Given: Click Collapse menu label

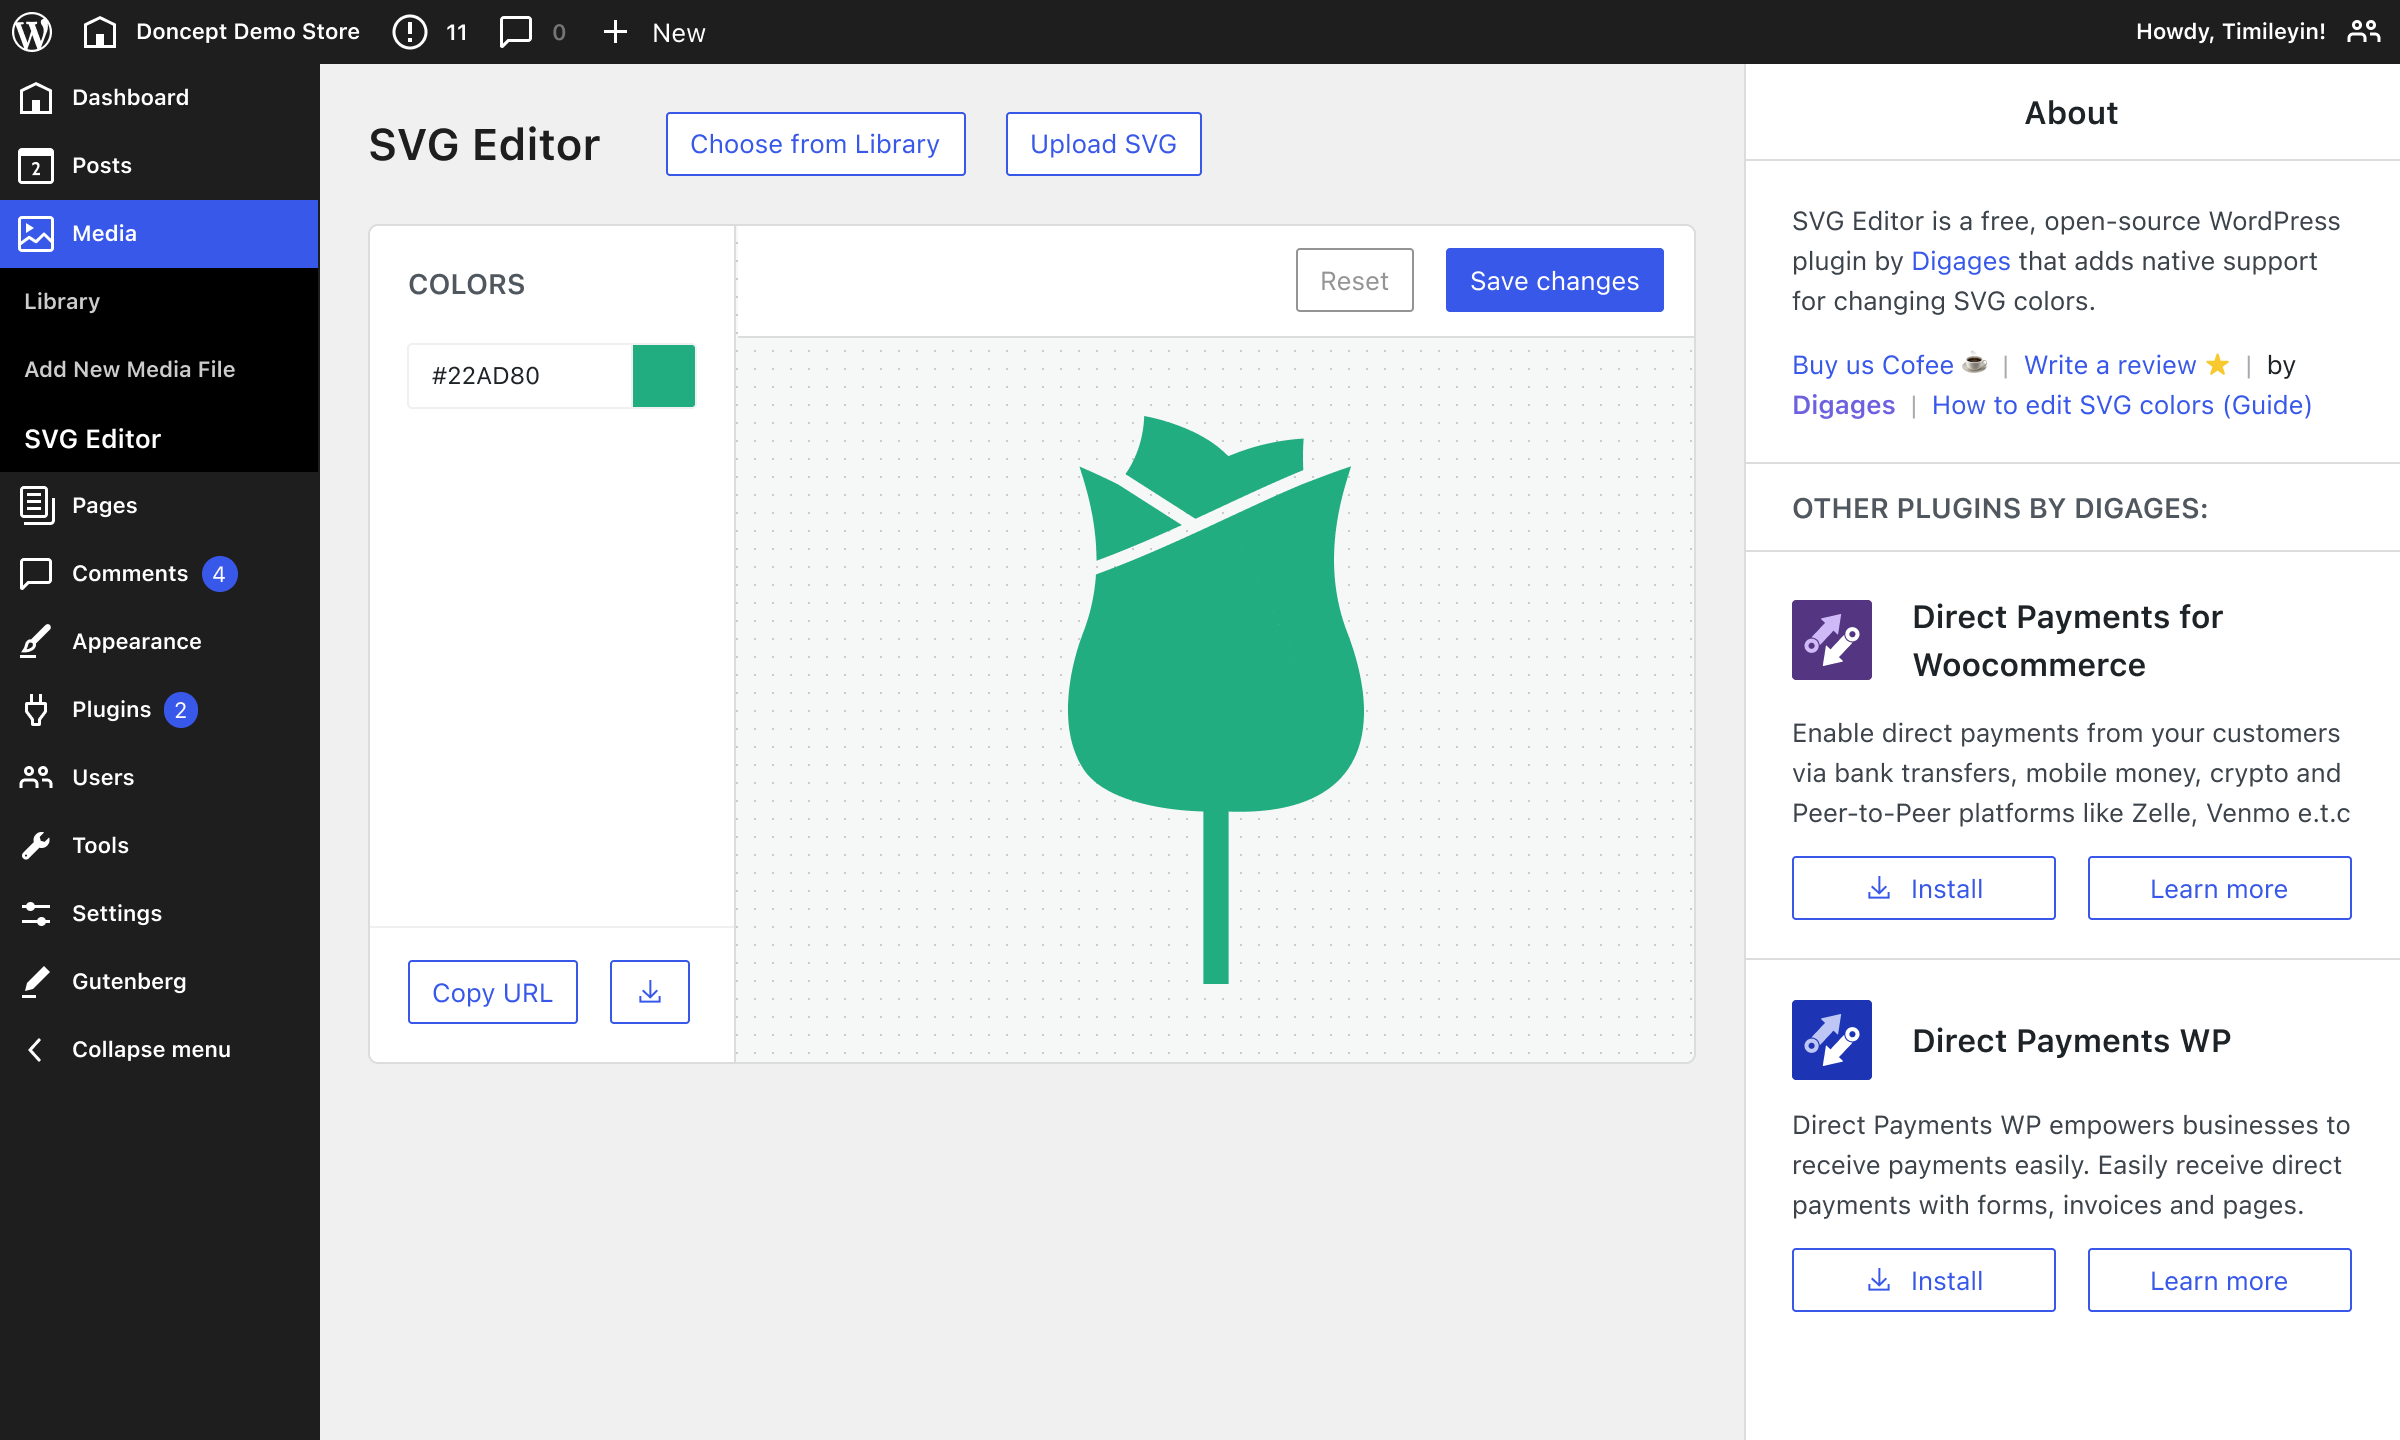Looking at the screenshot, I should [151, 1050].
